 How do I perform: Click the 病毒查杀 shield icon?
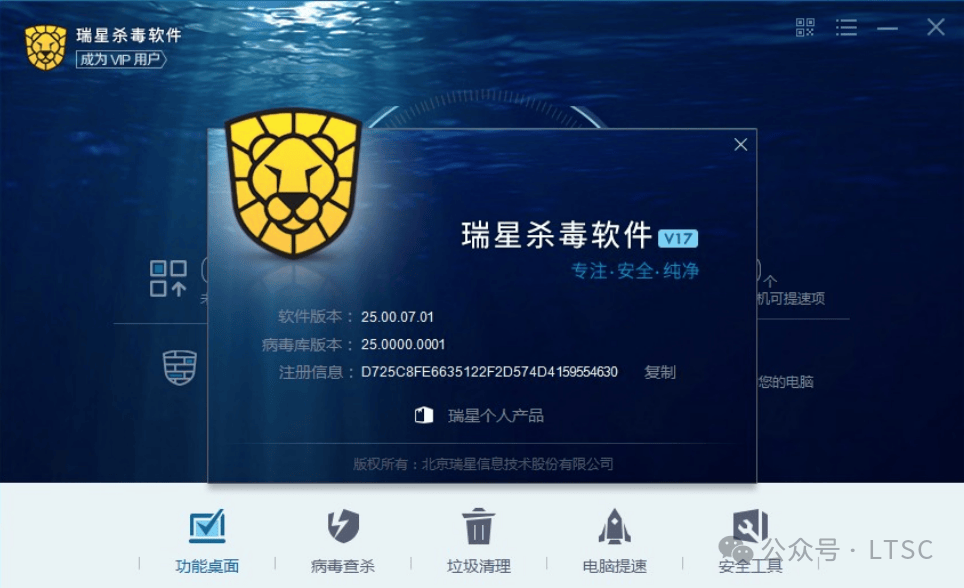(343, 526)
